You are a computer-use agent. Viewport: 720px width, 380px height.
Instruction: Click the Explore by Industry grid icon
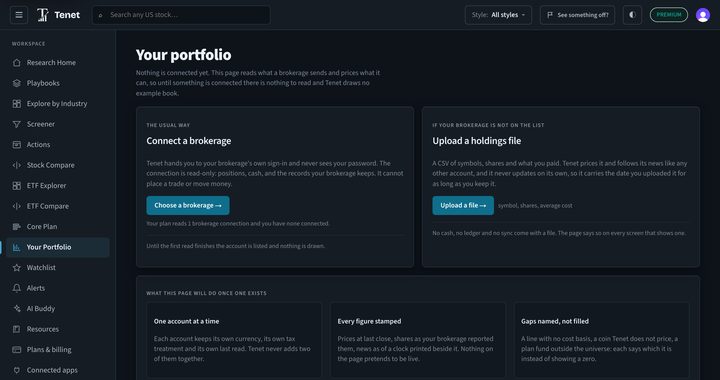(x=17, y=104)
